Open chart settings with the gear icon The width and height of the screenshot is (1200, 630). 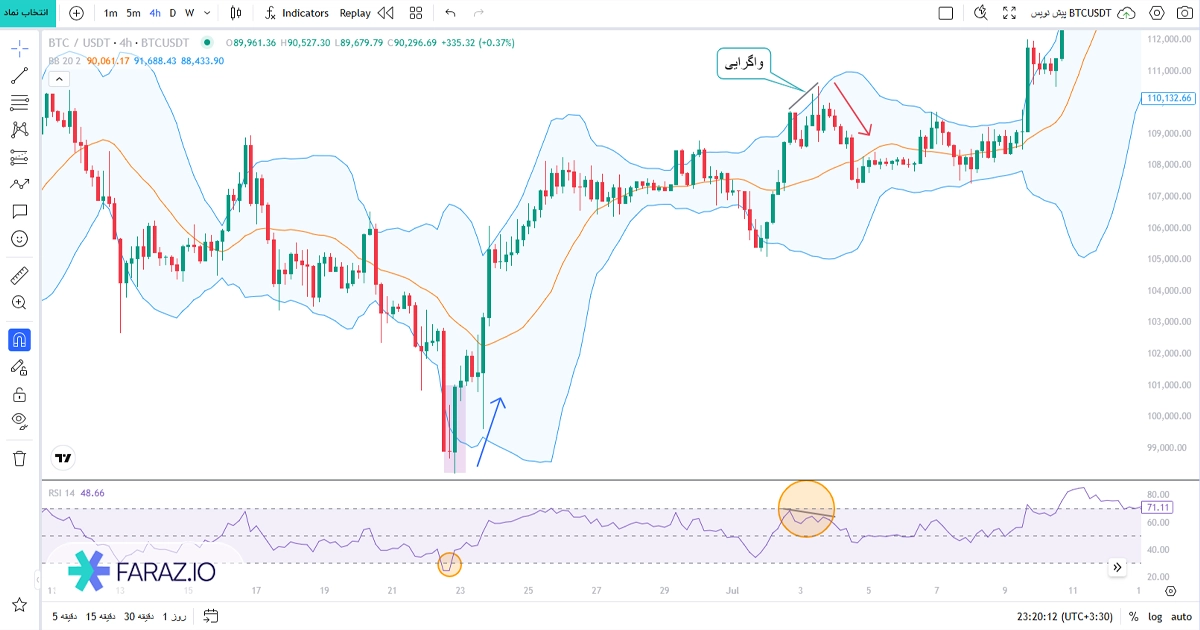1156,13
